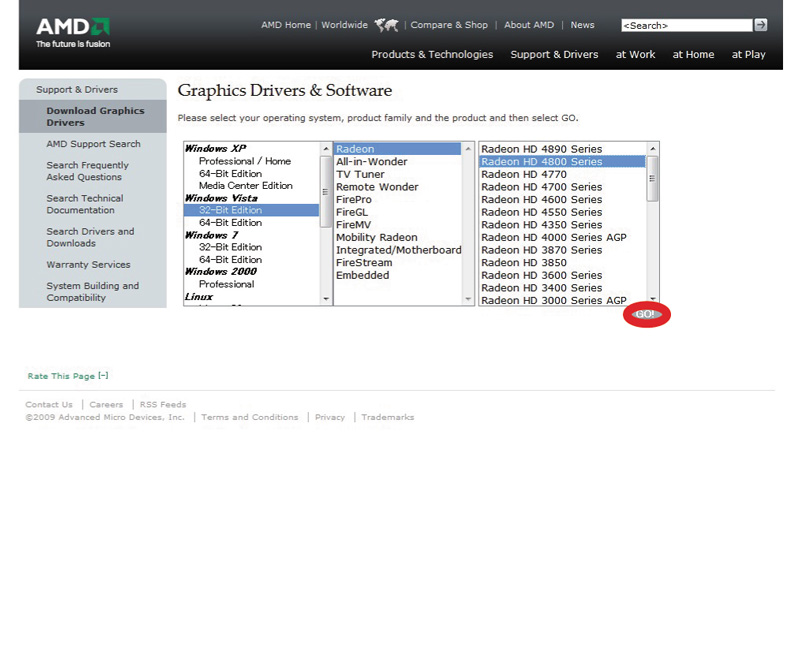
Task: Select Radeon product family
Action: point(397,149)
